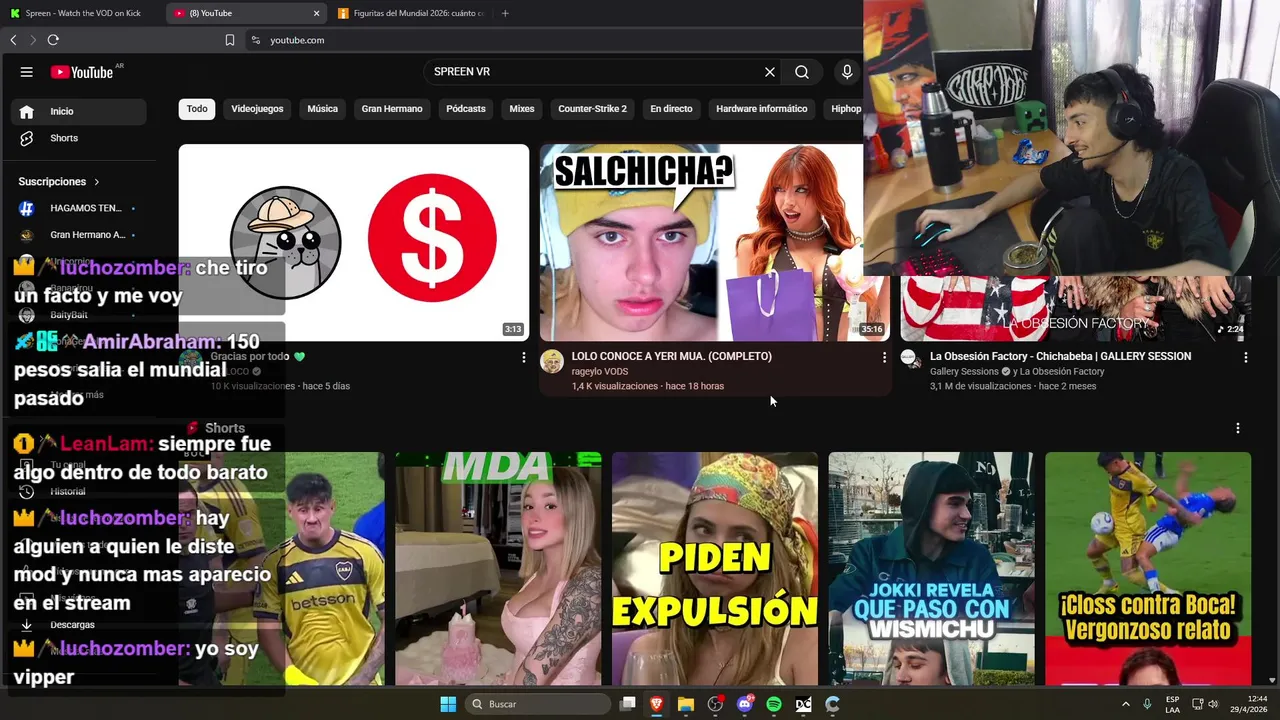Screen dimensions: 1280x720
Task: Click rageylo VODS channel avatar
Action: click(552, 361)
